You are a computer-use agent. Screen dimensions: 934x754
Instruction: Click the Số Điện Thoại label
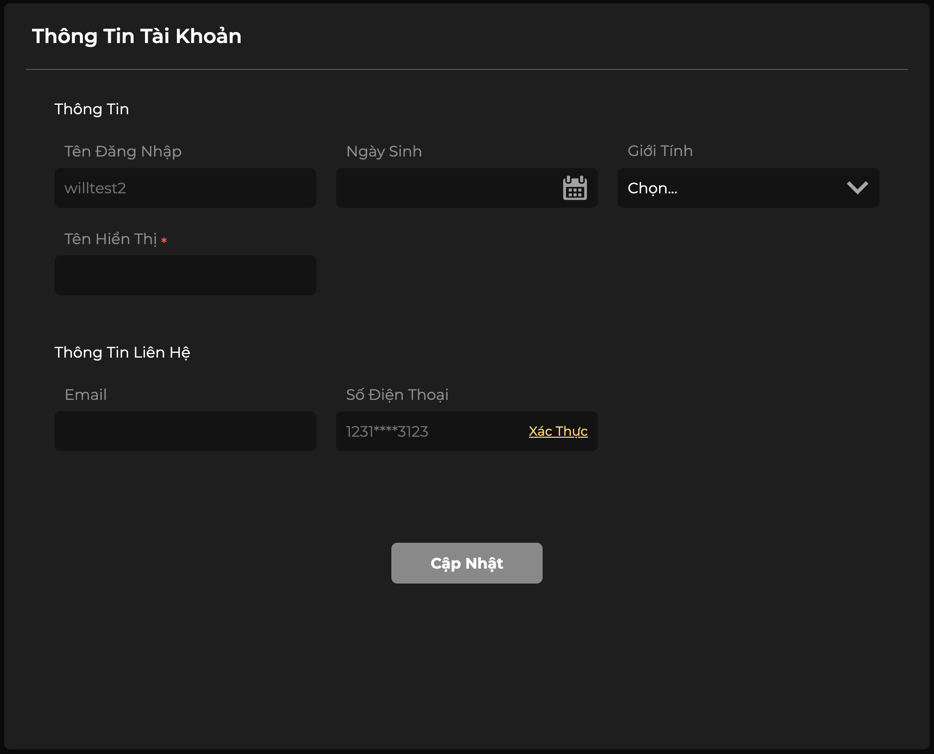coord(397,395)
